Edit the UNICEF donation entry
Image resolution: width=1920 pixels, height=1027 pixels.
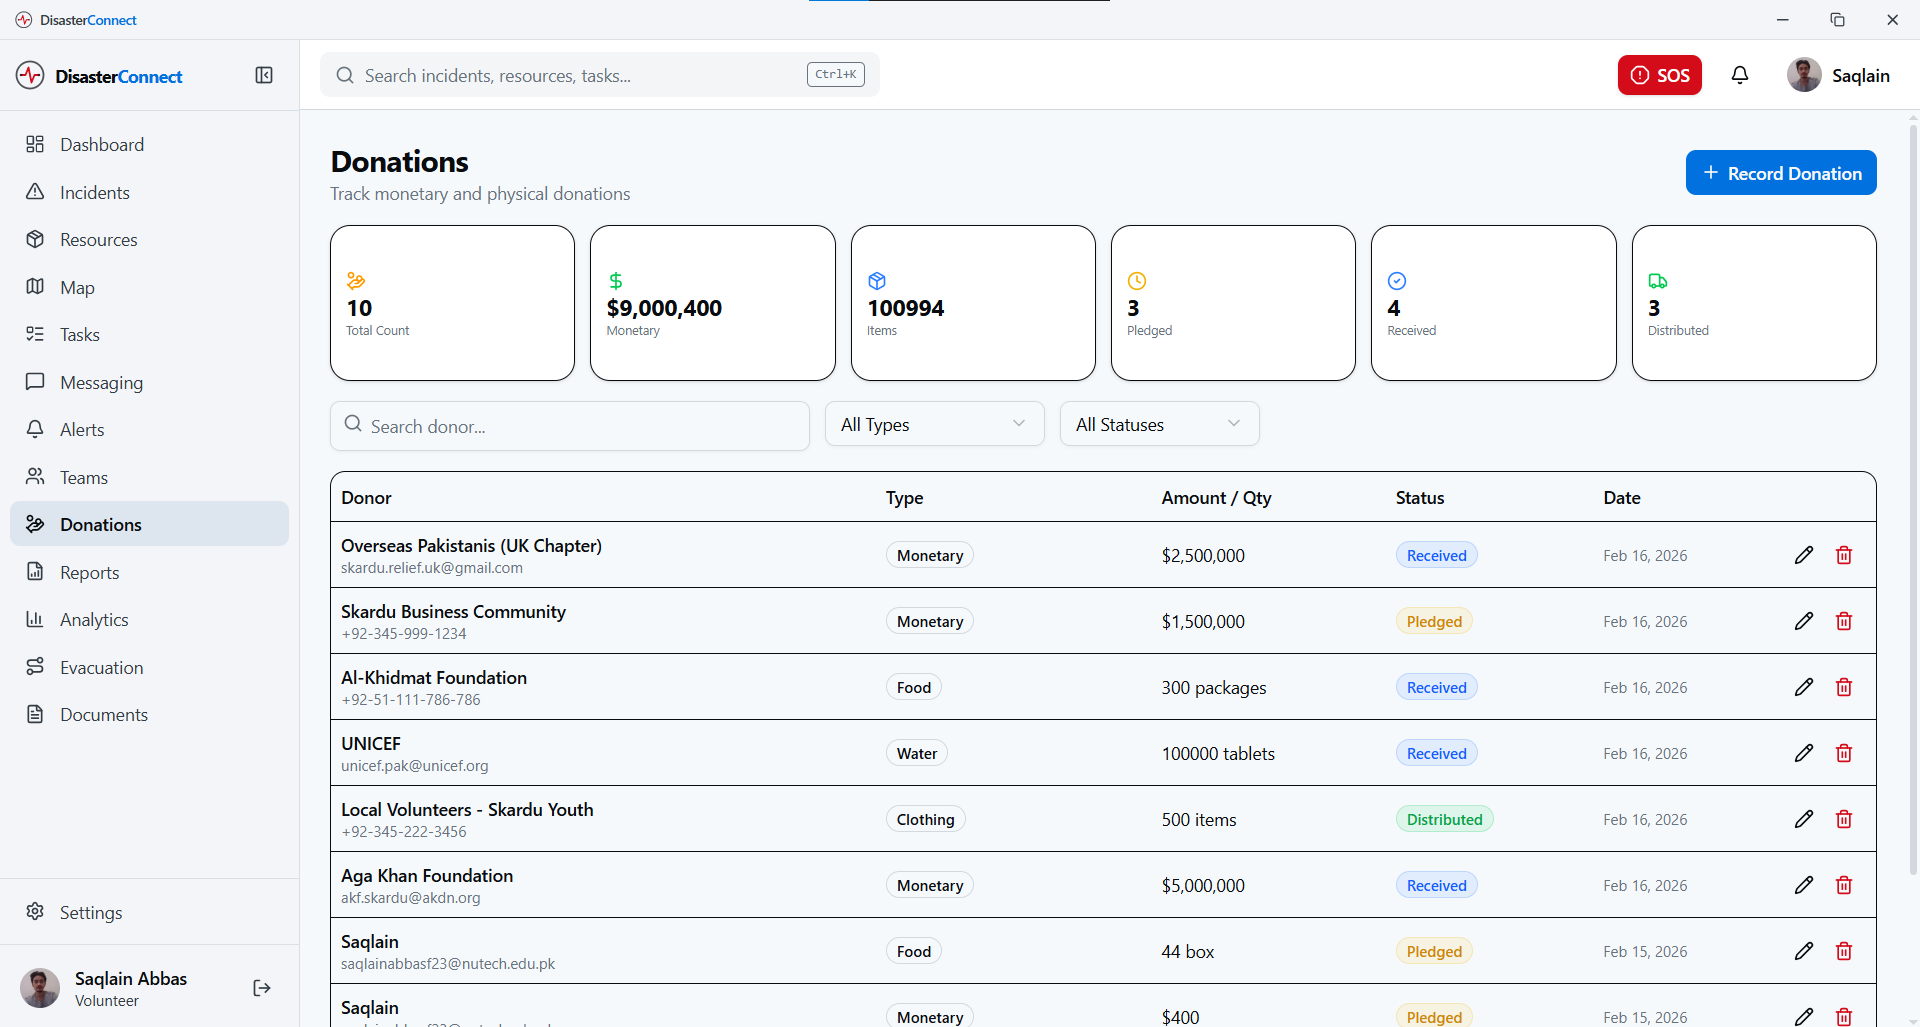1804,753
